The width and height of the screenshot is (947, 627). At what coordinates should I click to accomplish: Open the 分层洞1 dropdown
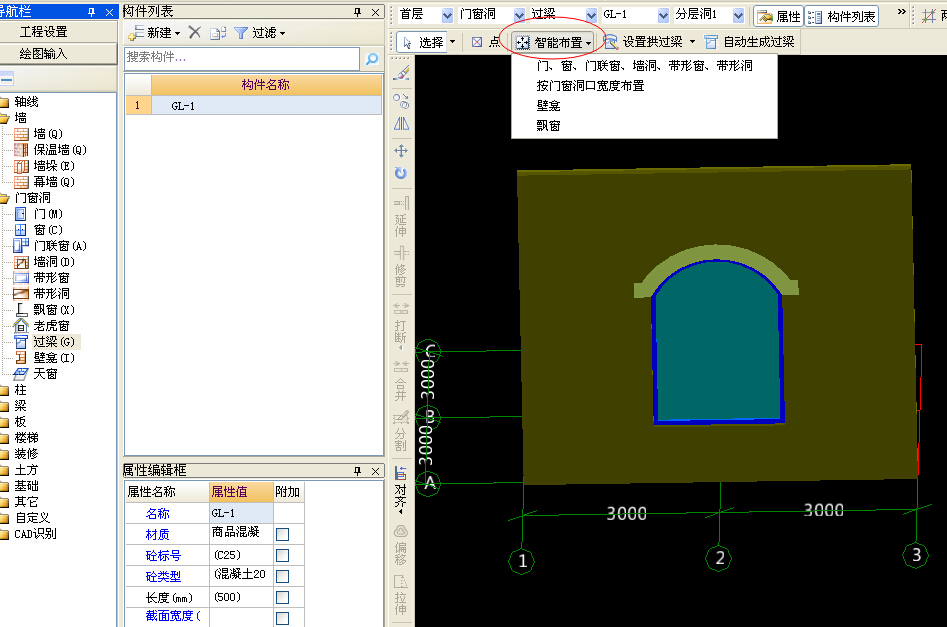tap(738, 15)
